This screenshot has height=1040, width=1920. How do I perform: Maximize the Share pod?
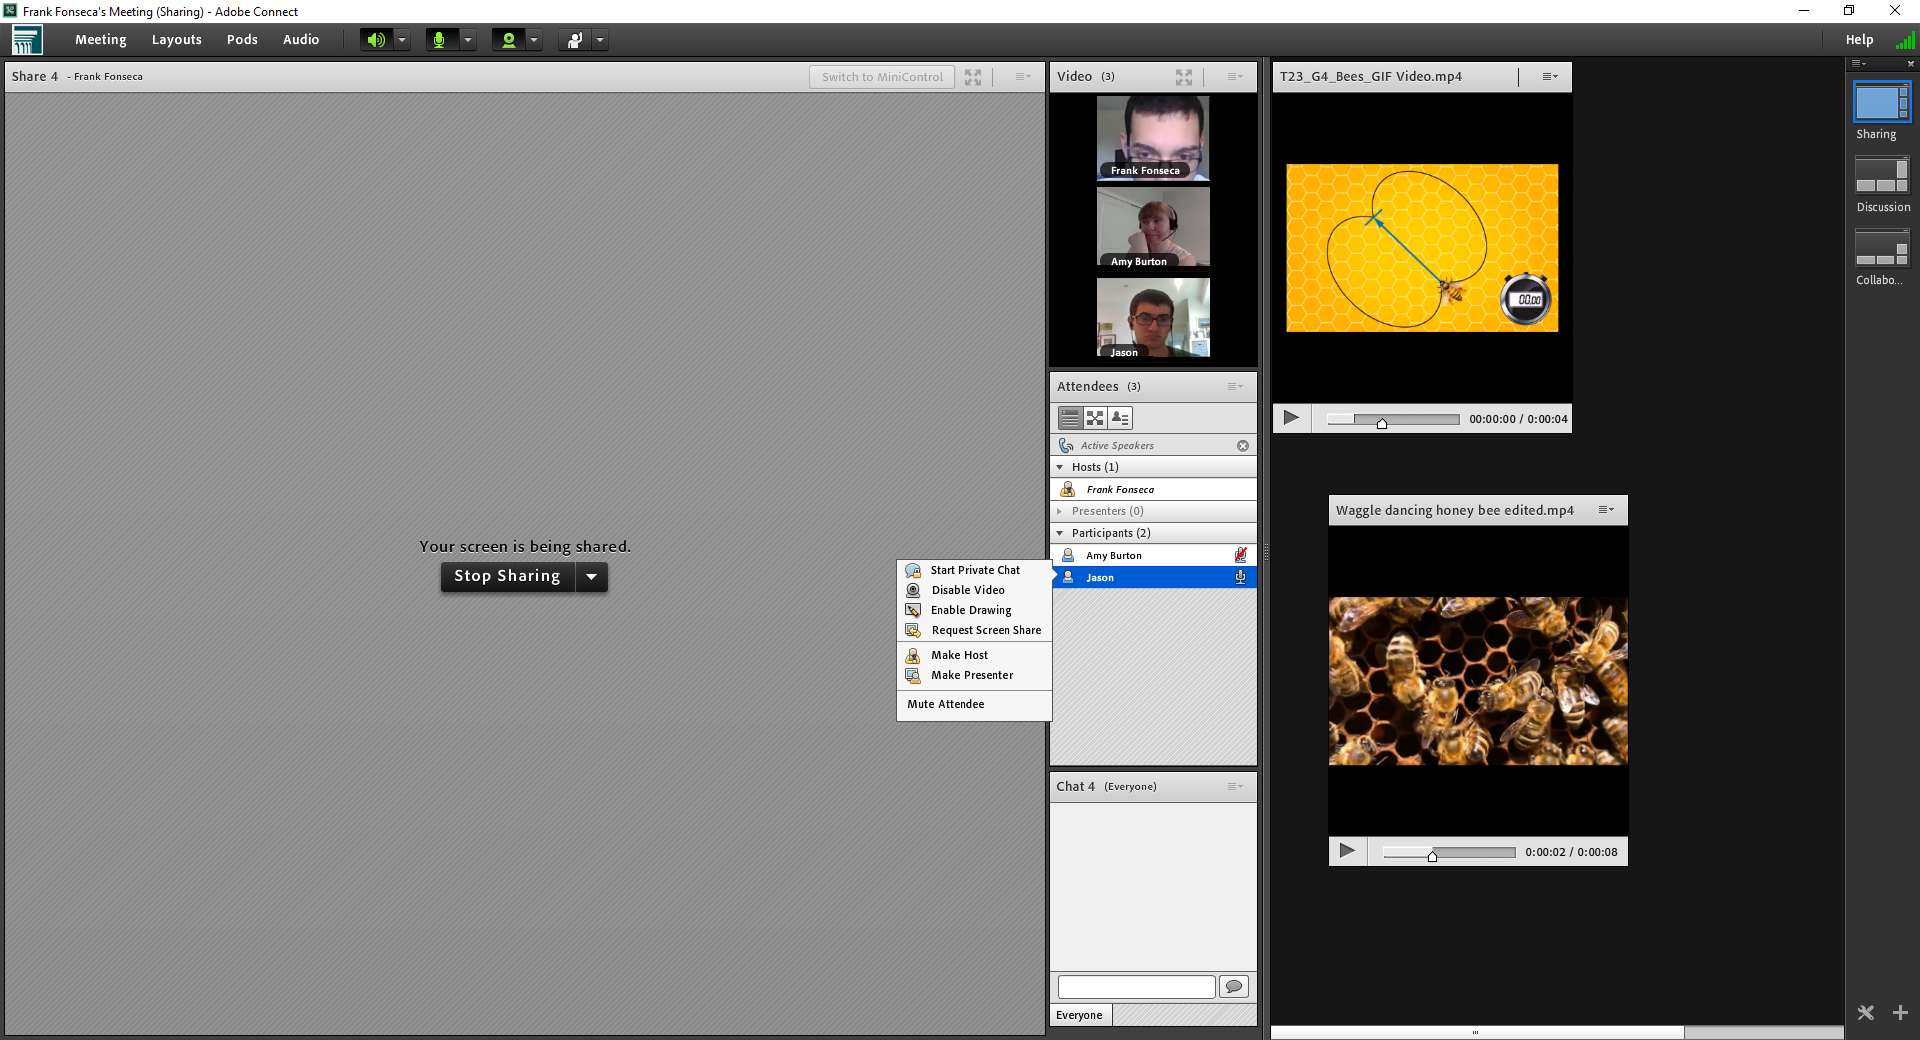click(973, 77)
